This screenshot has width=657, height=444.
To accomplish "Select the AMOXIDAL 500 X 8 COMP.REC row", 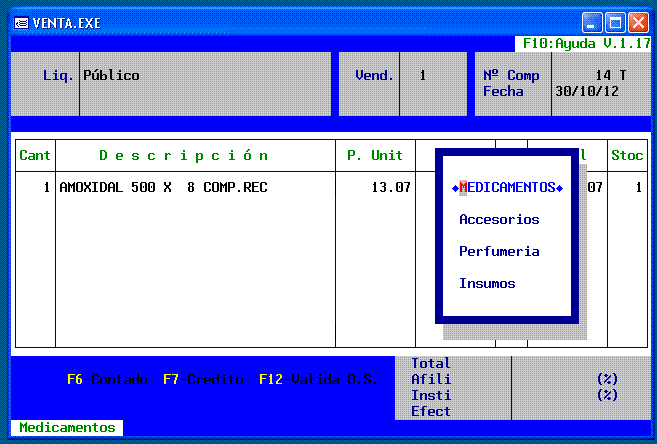I will pyautogui.click(x=163, y=187).
